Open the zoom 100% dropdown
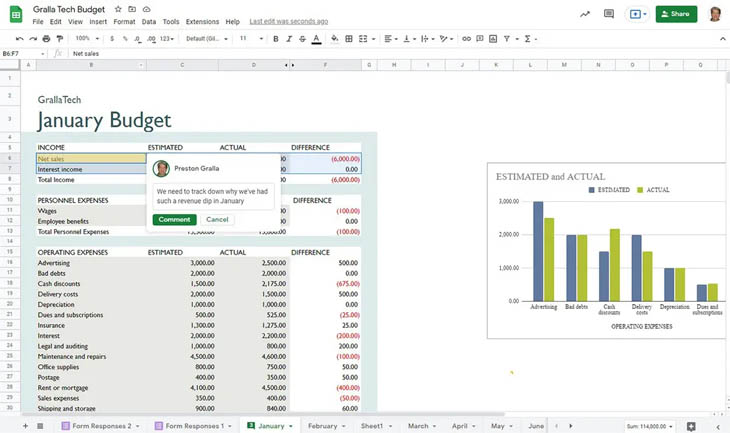Image resolution: width=730 pixels, height=433 pixels. 87,39
